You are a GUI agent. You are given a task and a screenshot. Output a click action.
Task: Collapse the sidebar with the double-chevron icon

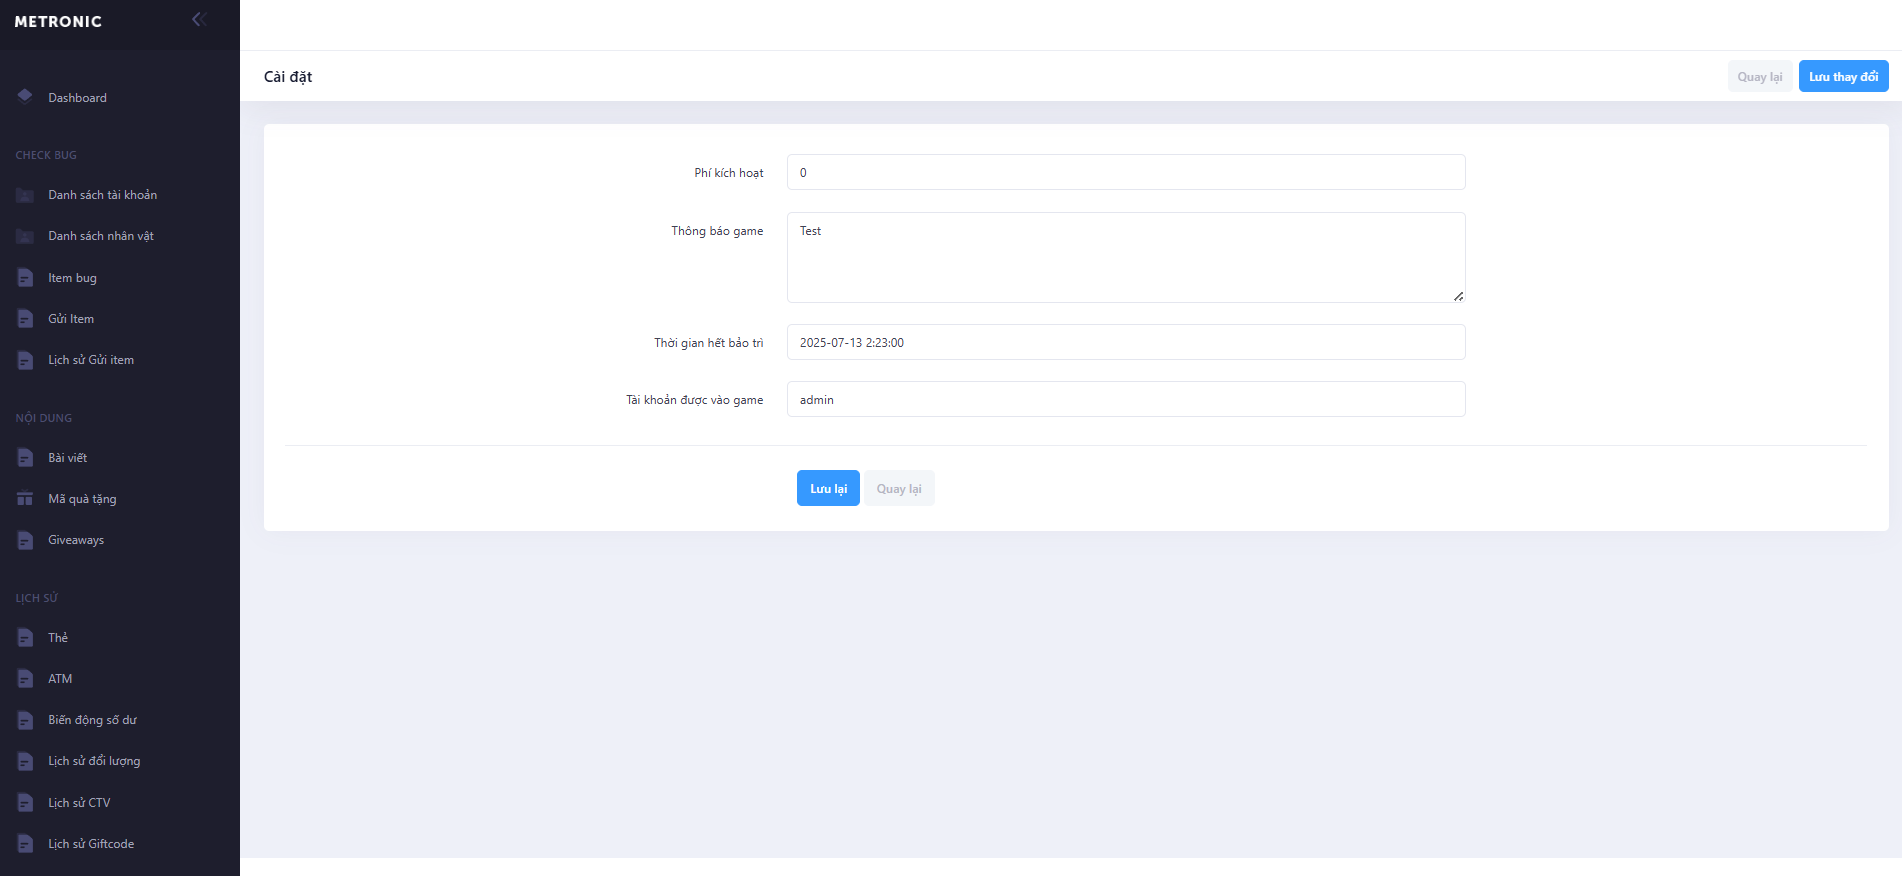[199, 19]
